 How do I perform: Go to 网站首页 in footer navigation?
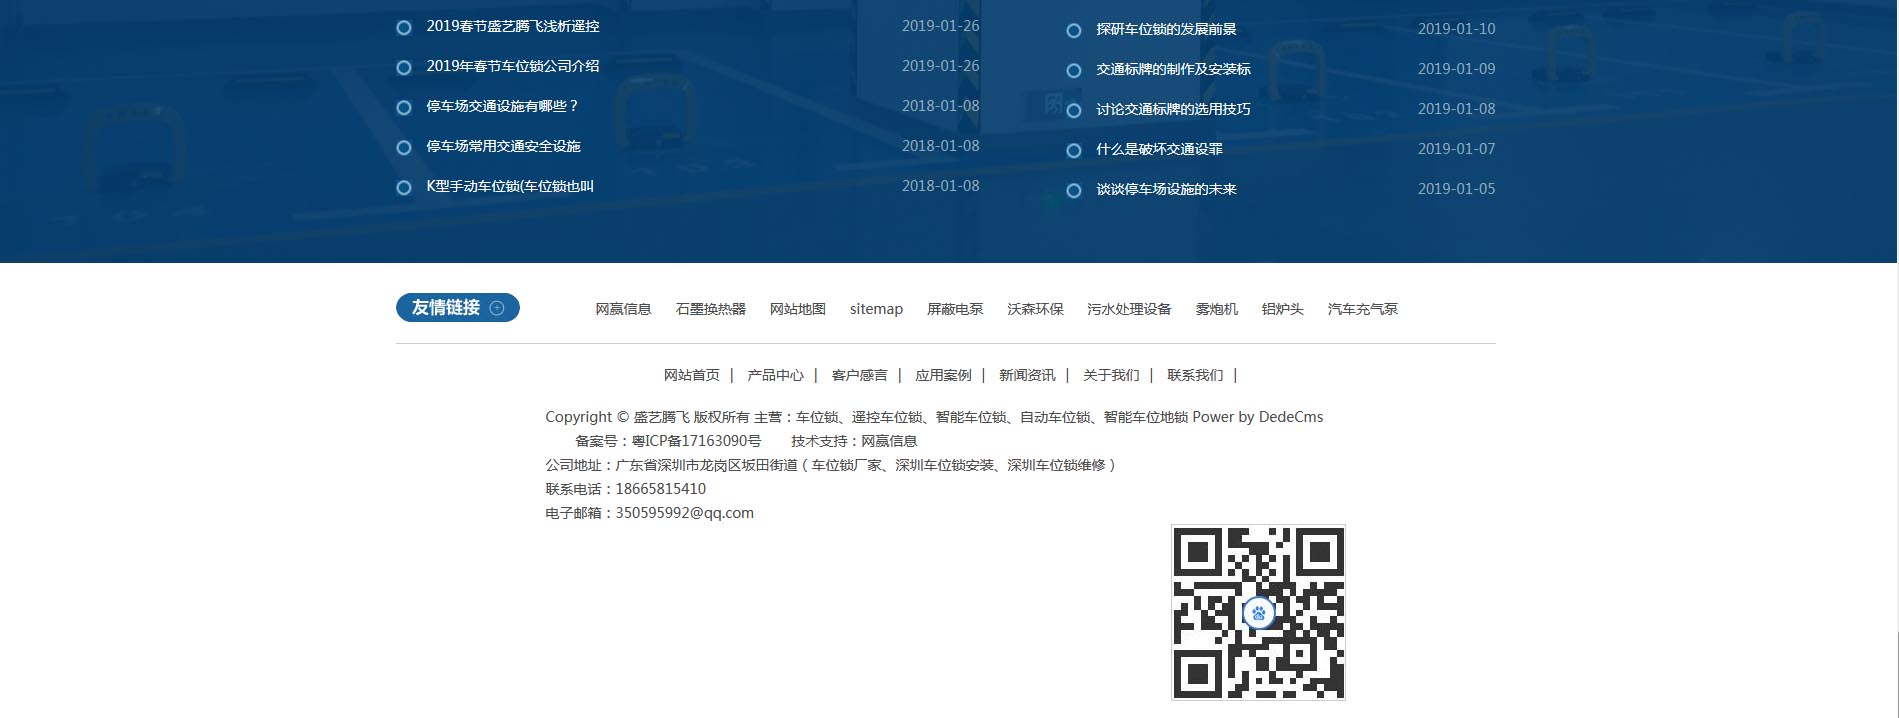[691, 375]
